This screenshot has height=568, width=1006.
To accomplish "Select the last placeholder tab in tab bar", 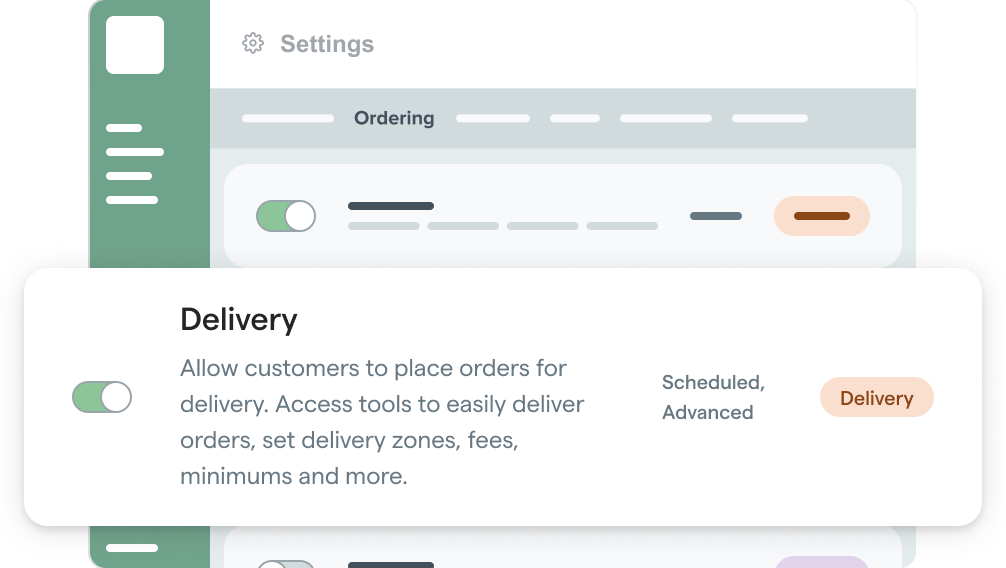I will click(x=770, y=118).
